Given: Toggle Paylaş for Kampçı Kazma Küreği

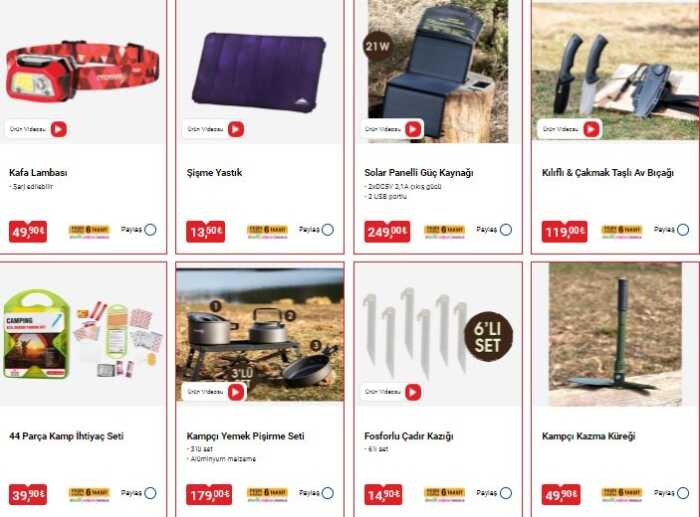Looking at the screenshot, I should click(x=683, y=493).
